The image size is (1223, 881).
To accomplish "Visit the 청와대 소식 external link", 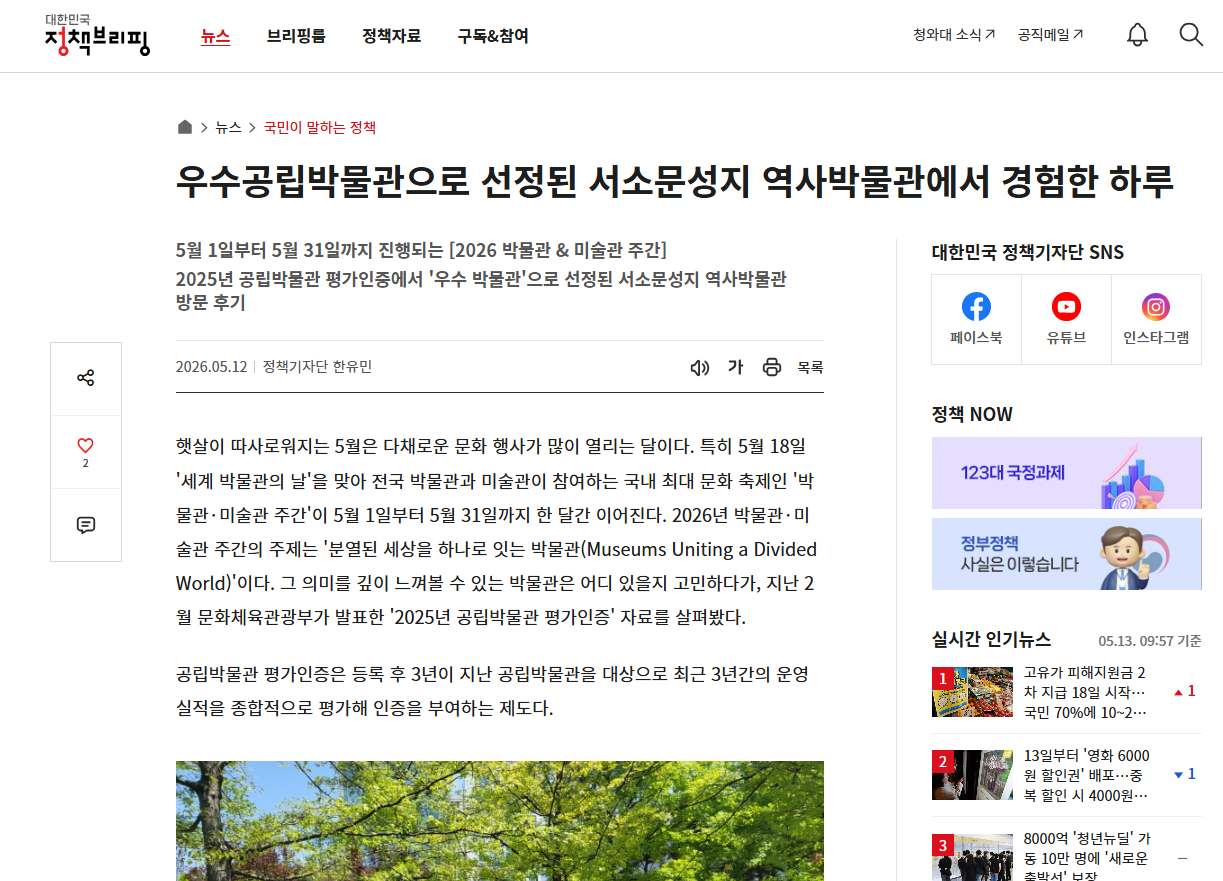I will tap(954, 35).
